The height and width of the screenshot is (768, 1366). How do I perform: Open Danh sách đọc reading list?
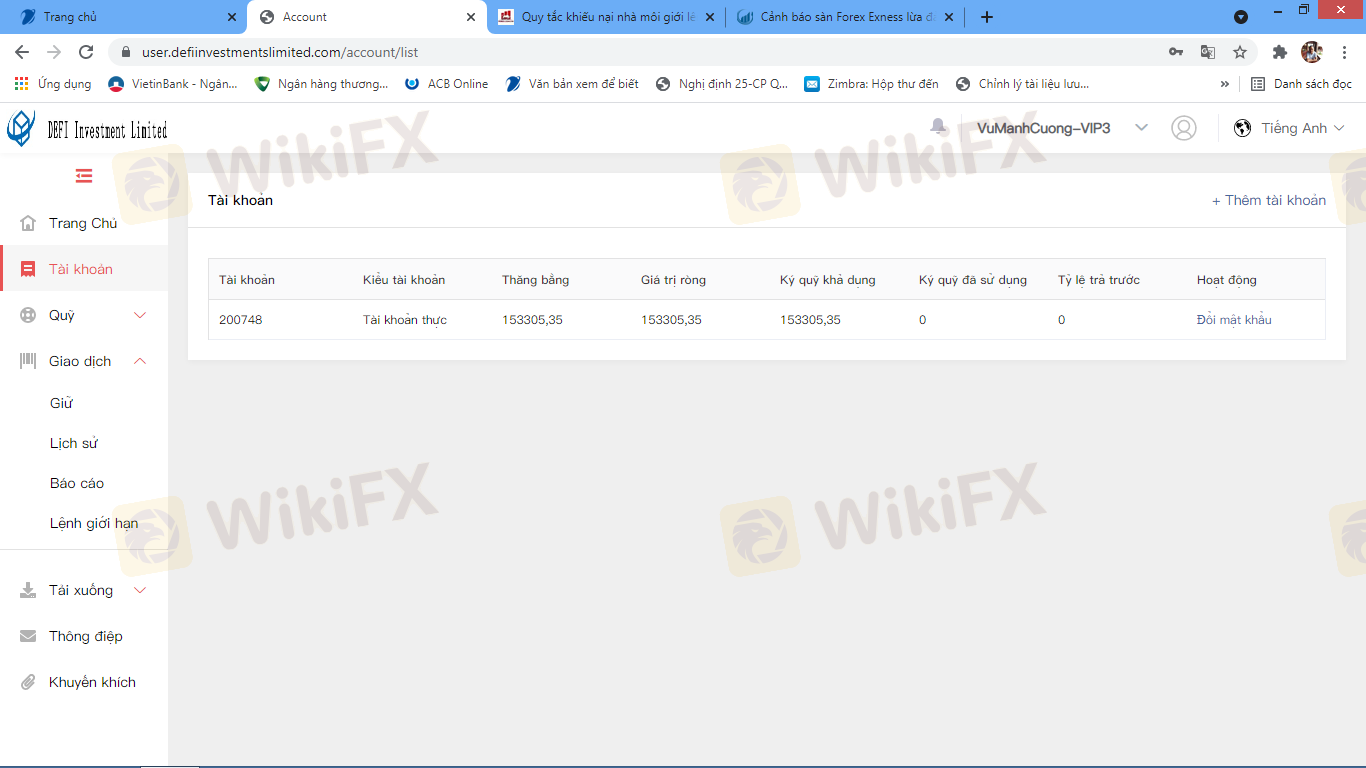pos(1301,84)
